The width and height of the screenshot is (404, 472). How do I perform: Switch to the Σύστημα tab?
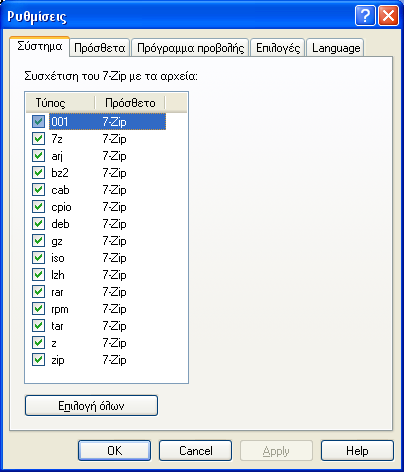40,46
